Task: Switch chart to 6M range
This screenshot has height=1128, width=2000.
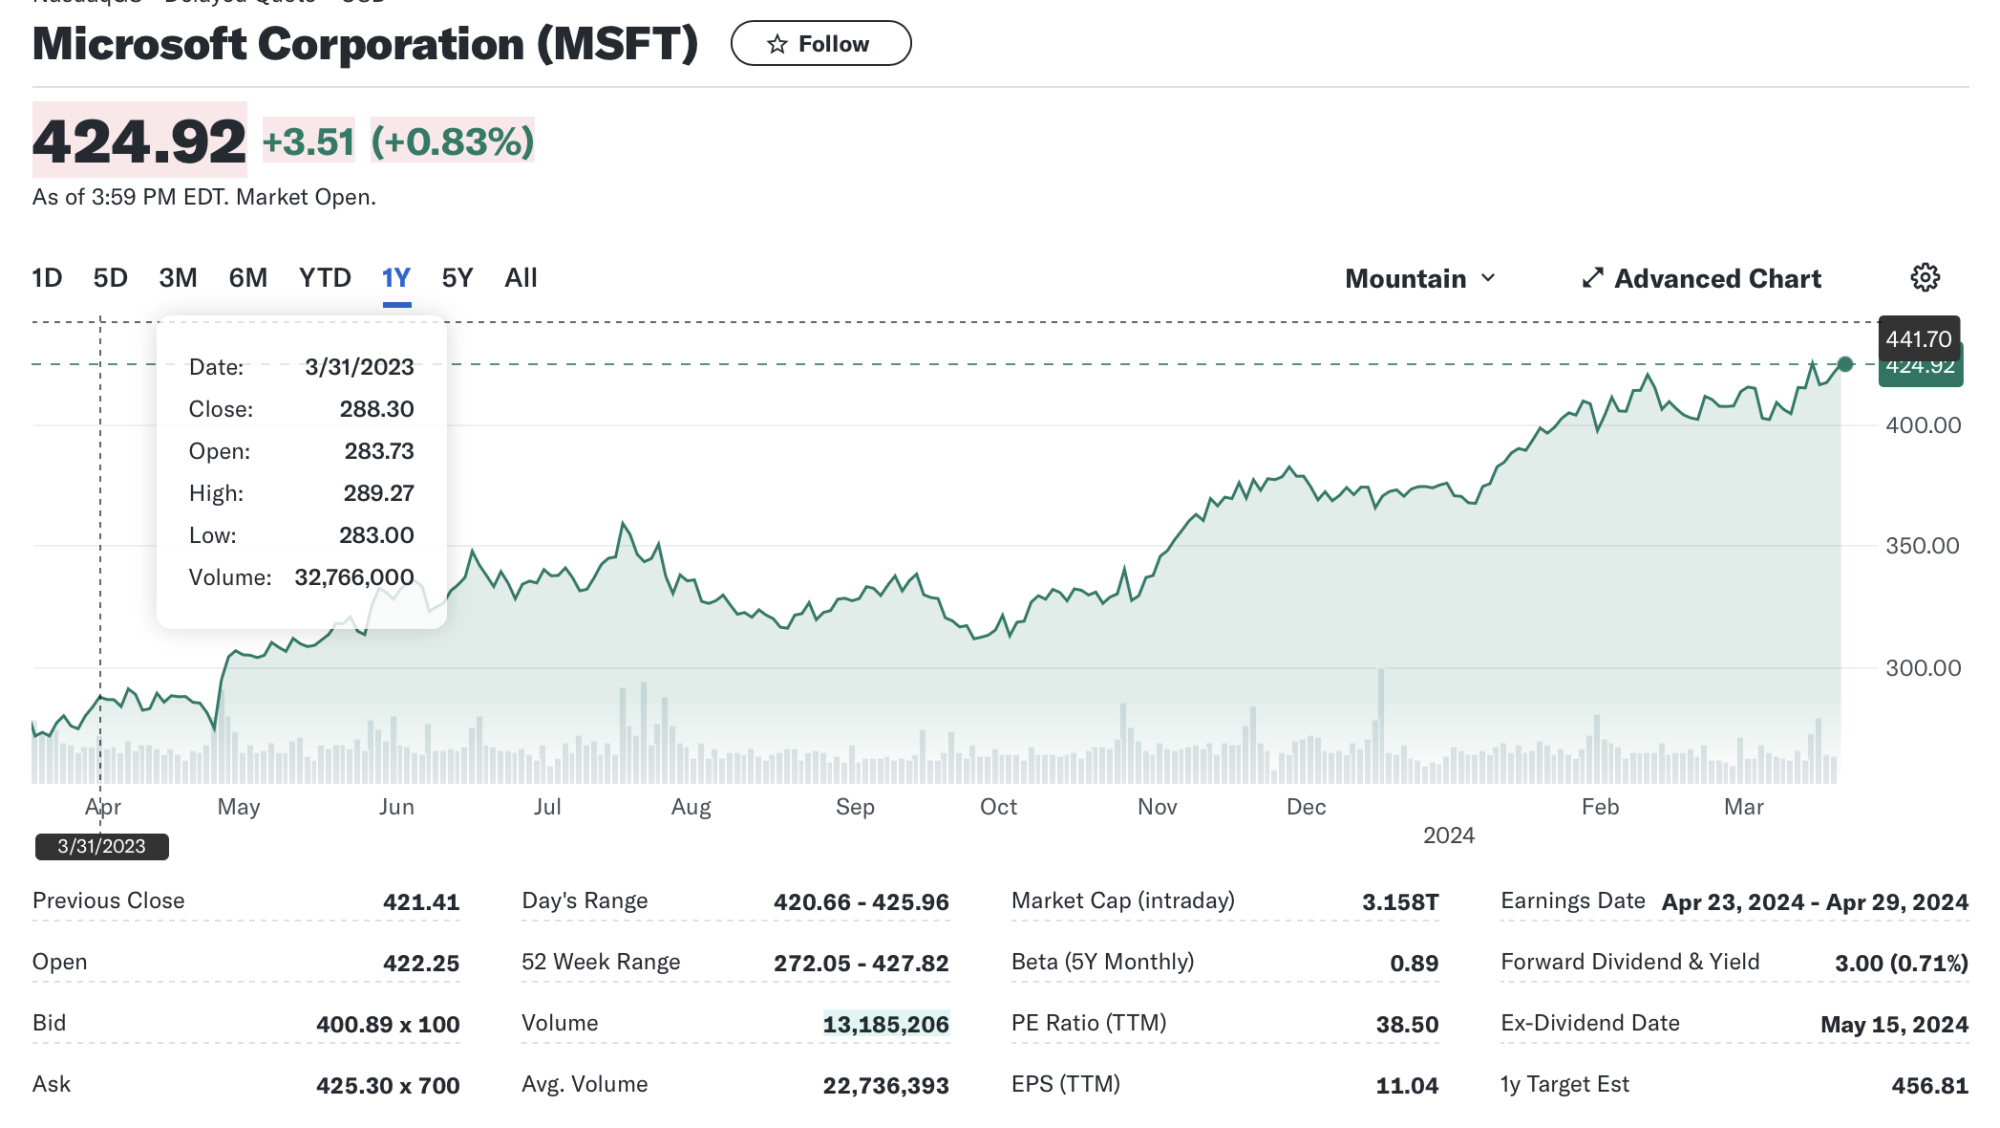Action: pos(248,278)
